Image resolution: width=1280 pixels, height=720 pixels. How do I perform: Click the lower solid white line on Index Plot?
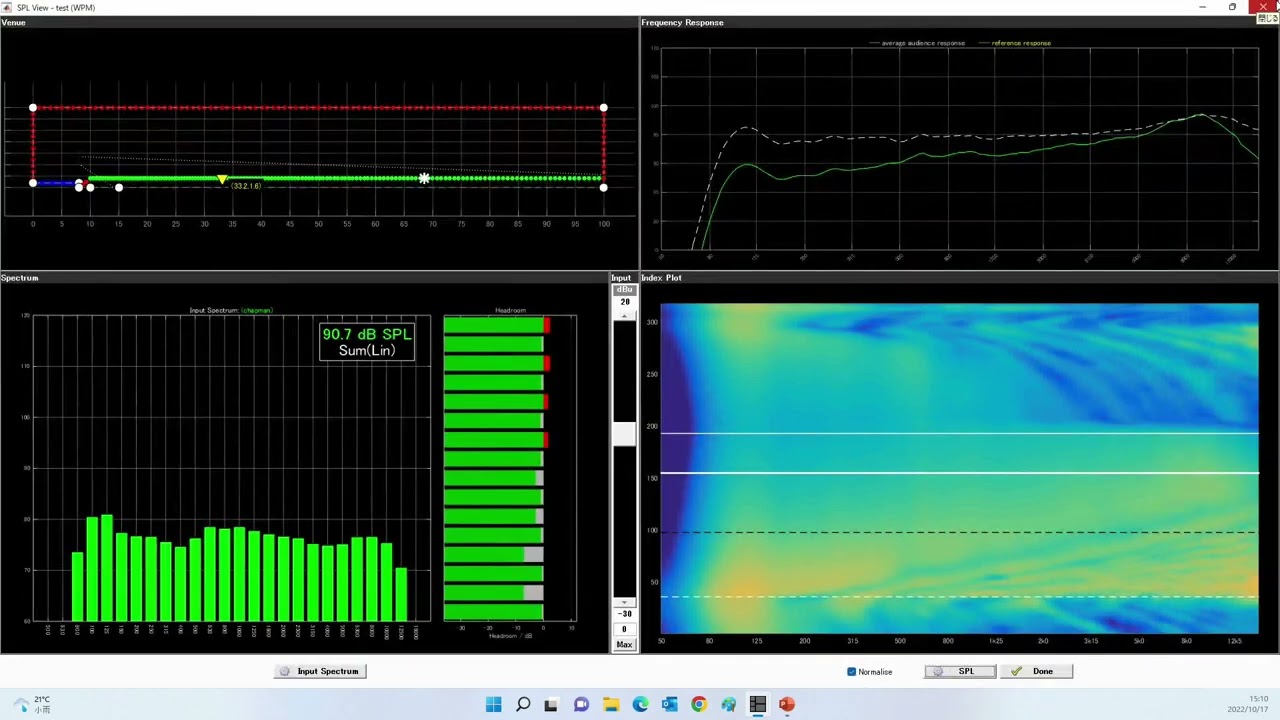(959, 472)
